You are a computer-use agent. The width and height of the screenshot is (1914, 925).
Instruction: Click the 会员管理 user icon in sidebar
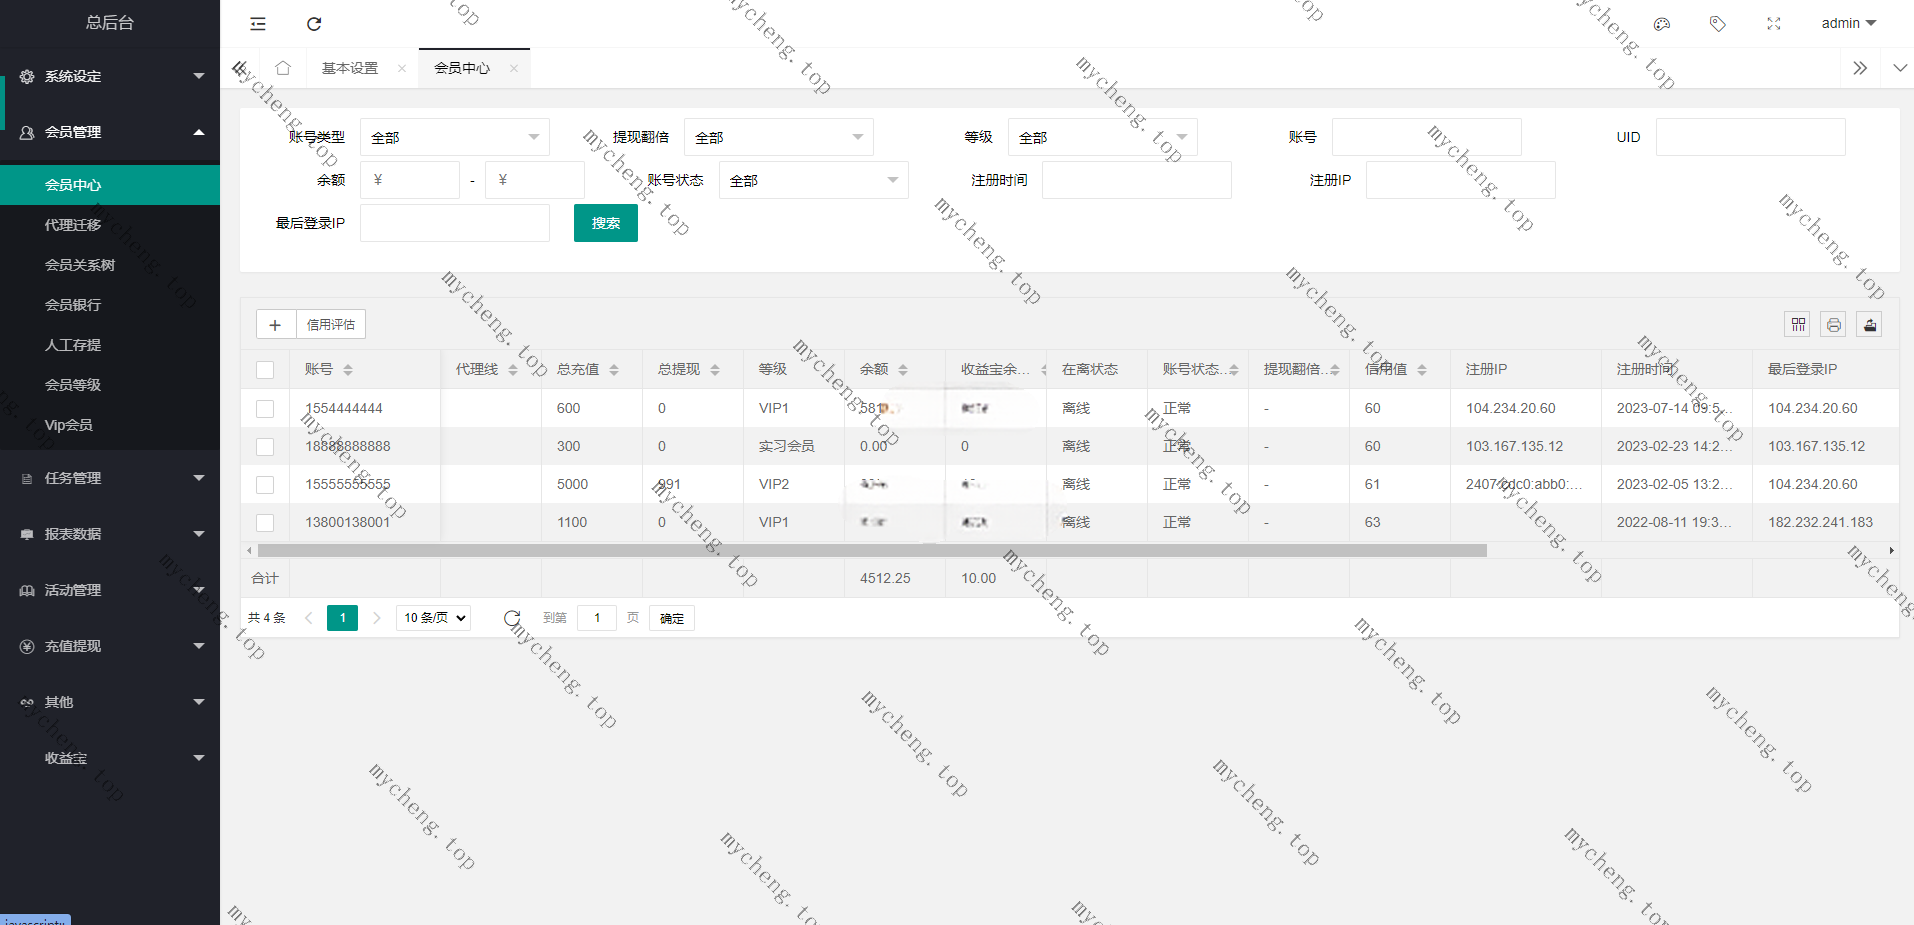pyautogui.click(x=27, y=132)
